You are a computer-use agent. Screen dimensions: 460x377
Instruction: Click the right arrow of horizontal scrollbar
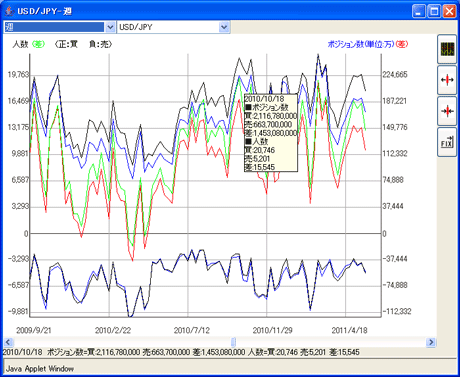pos(431,342)
